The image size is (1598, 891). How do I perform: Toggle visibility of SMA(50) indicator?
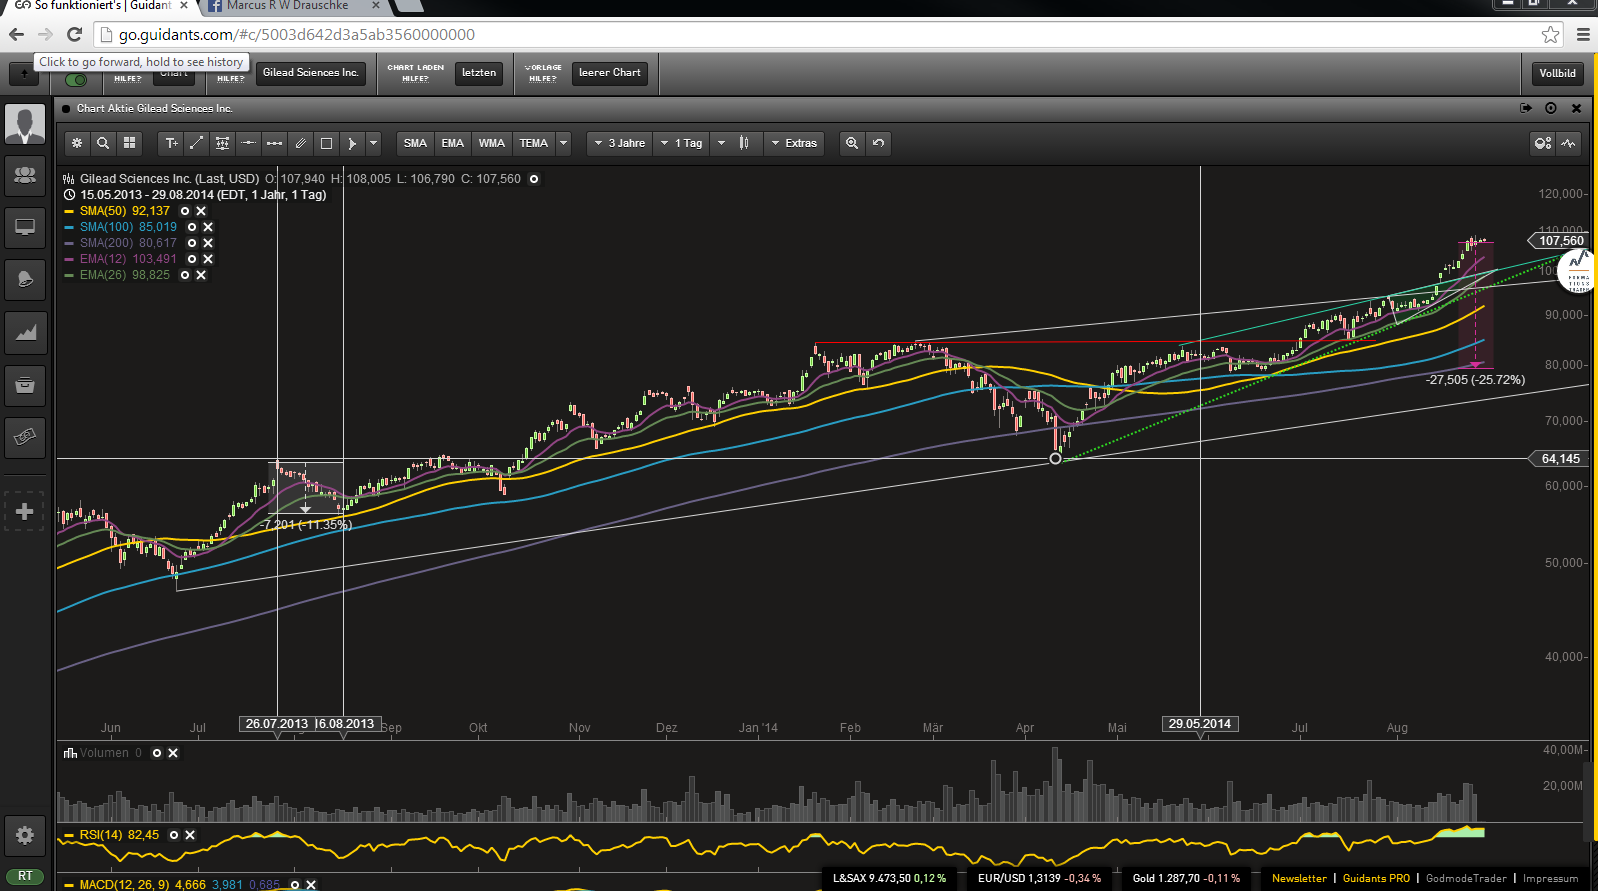185,211
